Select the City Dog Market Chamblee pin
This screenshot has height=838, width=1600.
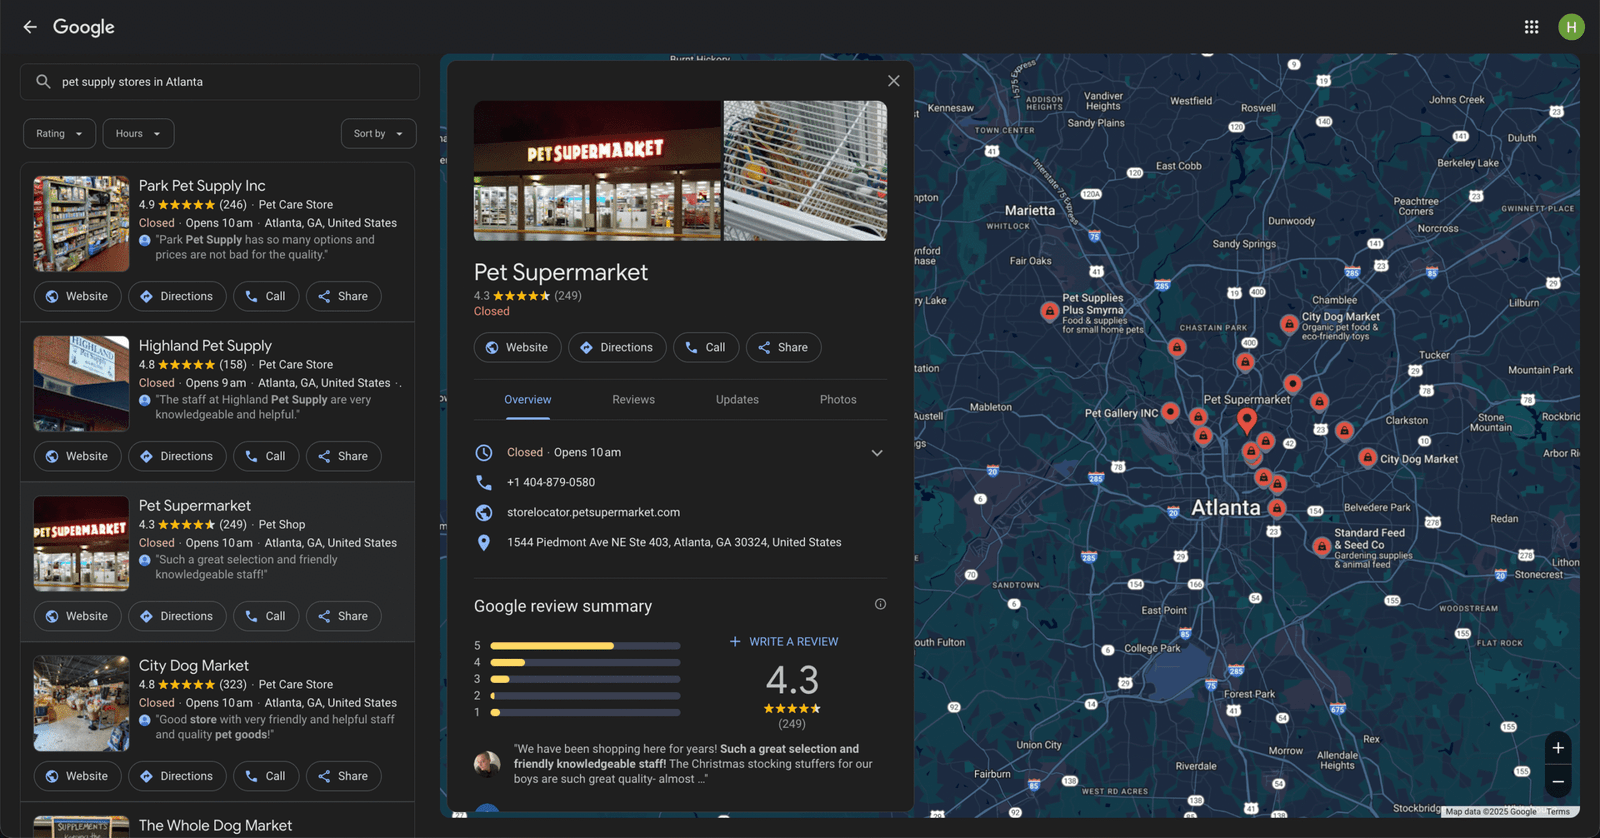pyautogui.click(x=1289, y=324)
